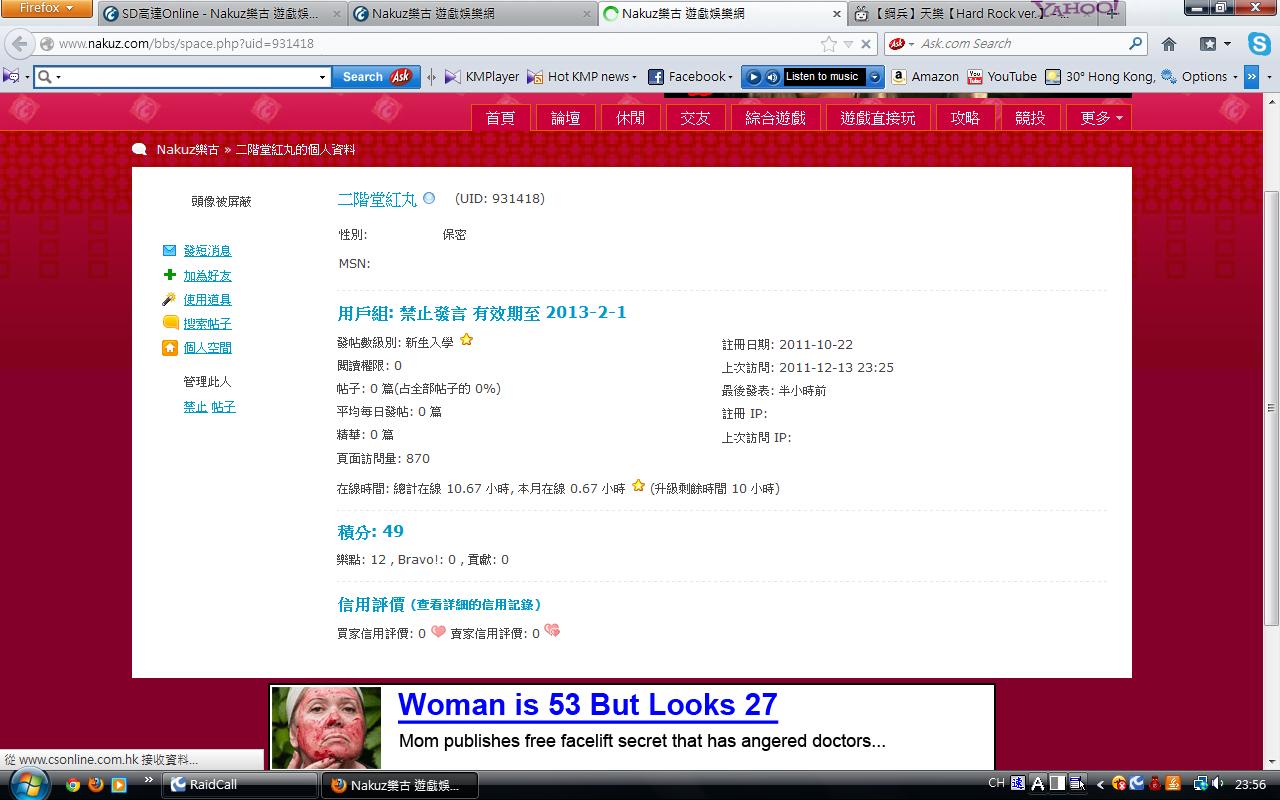Click the Amazon toolbar shortcut

tap(925, 76)
